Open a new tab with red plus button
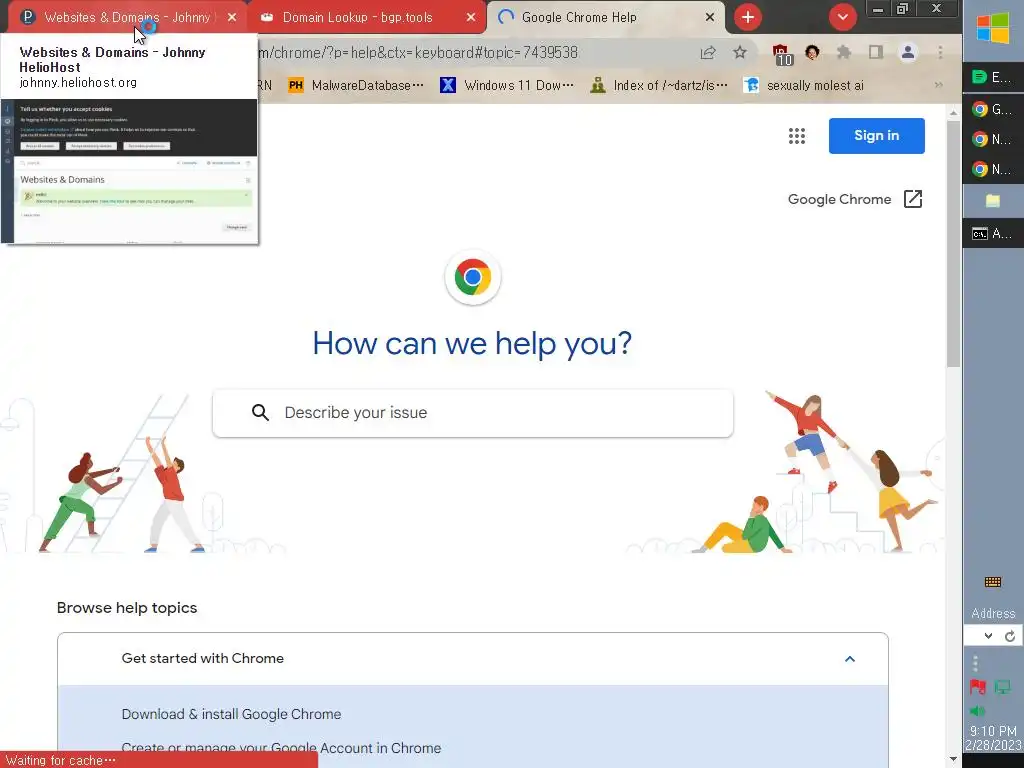1024x768 pixels. [748, 17]
